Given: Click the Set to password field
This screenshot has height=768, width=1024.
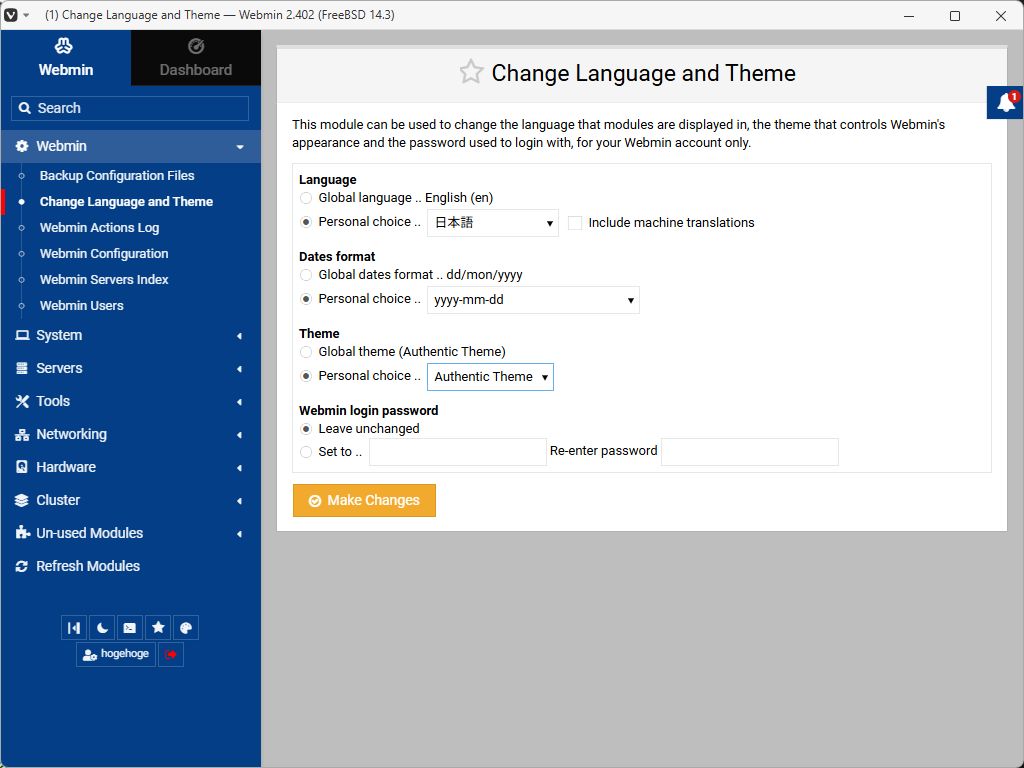Looking at the screenshot, I should click(458, 452).
